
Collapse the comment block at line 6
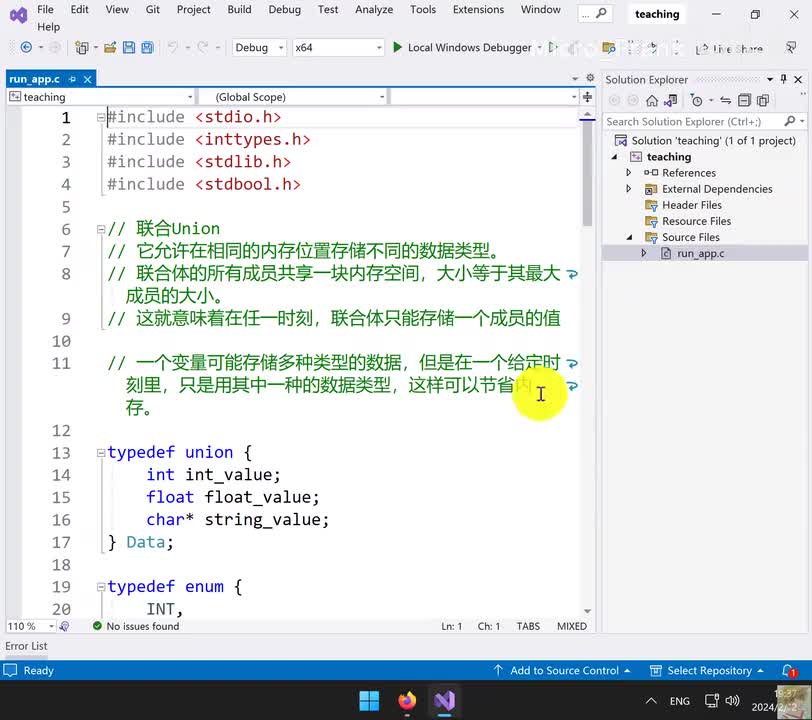click(x=100, y=229)
